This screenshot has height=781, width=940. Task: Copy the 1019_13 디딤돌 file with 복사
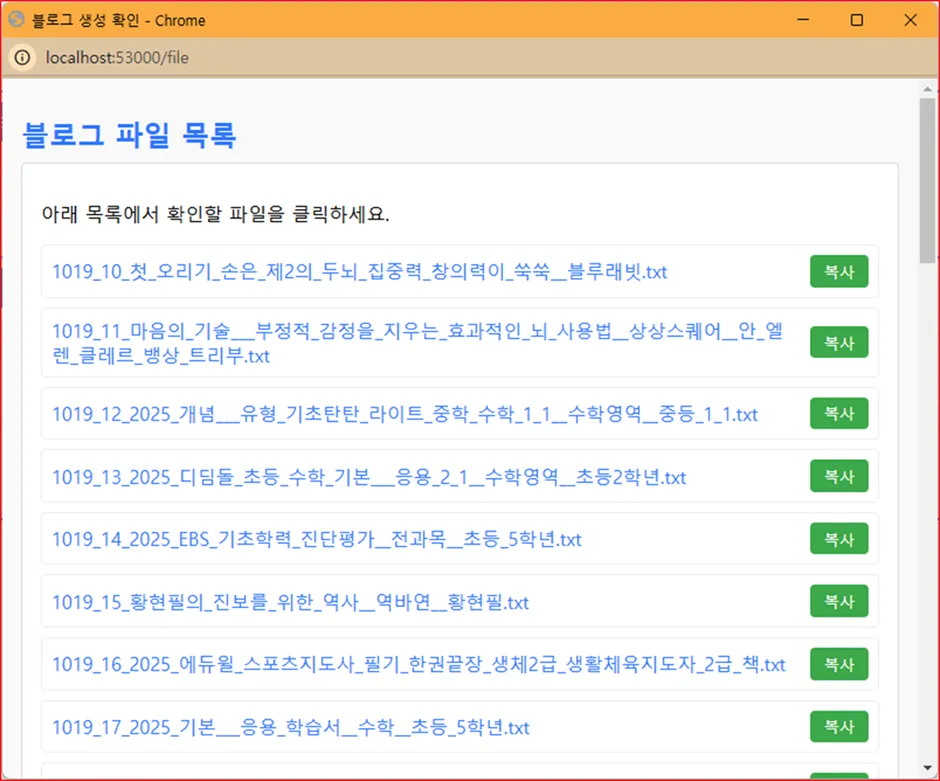coord(839,477)
